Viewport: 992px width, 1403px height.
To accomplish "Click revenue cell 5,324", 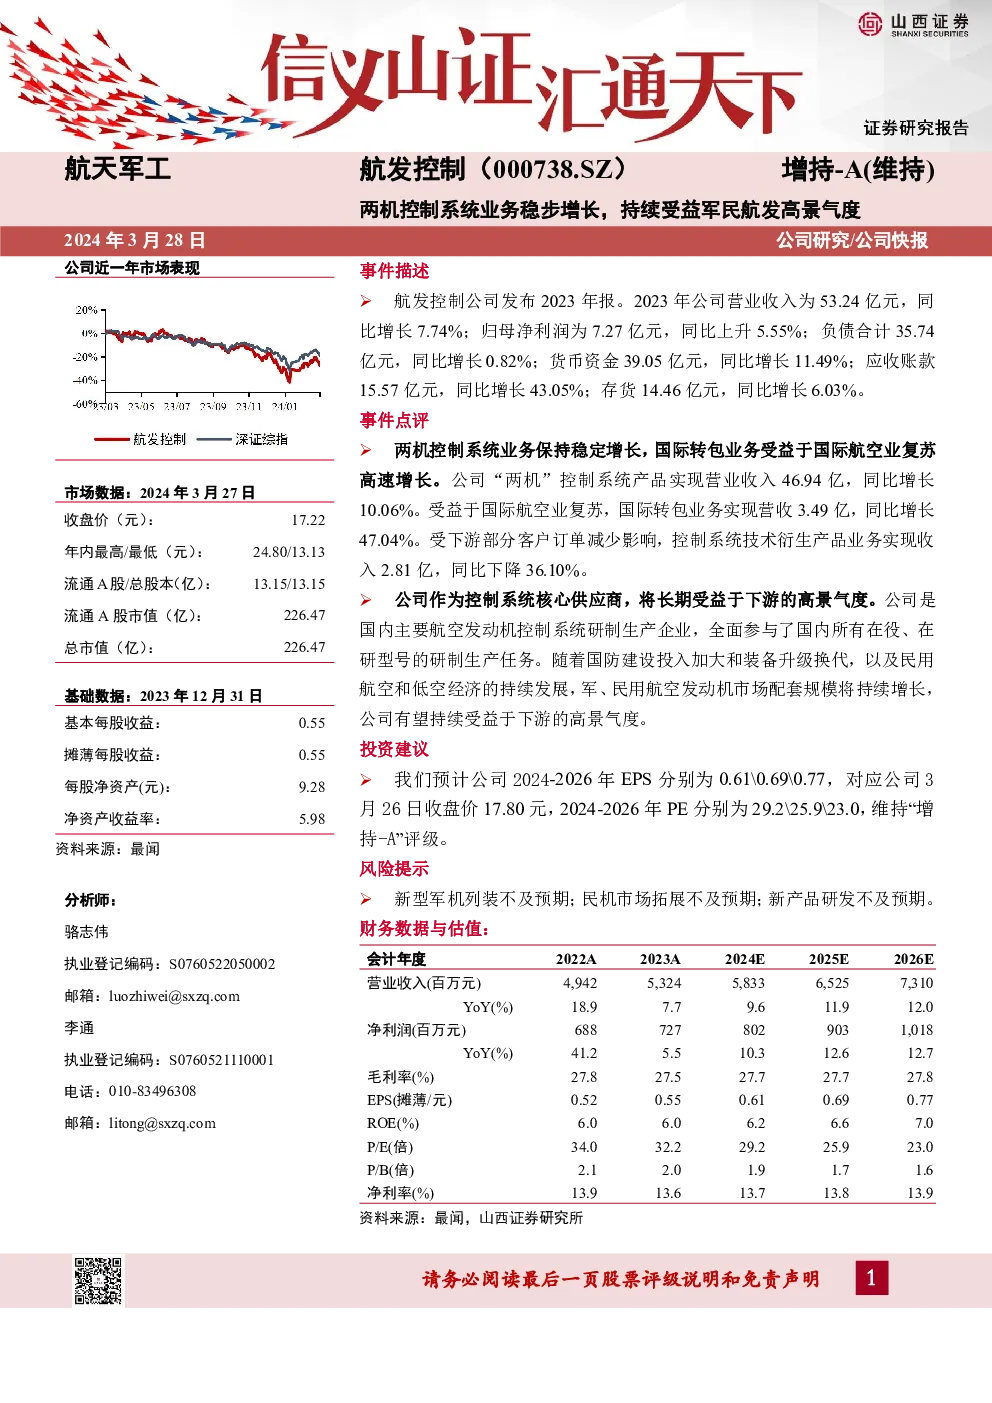I will 664,983.
